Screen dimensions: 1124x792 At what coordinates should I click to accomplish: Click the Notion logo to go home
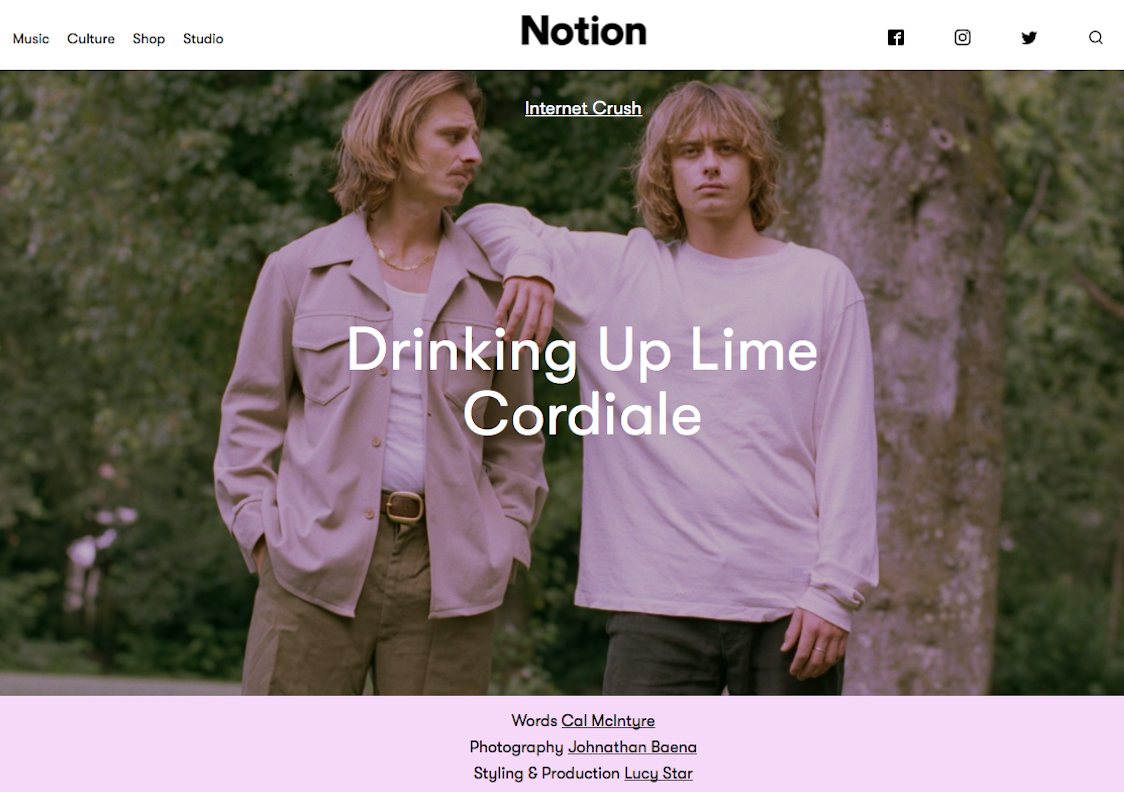pos(584,31)
